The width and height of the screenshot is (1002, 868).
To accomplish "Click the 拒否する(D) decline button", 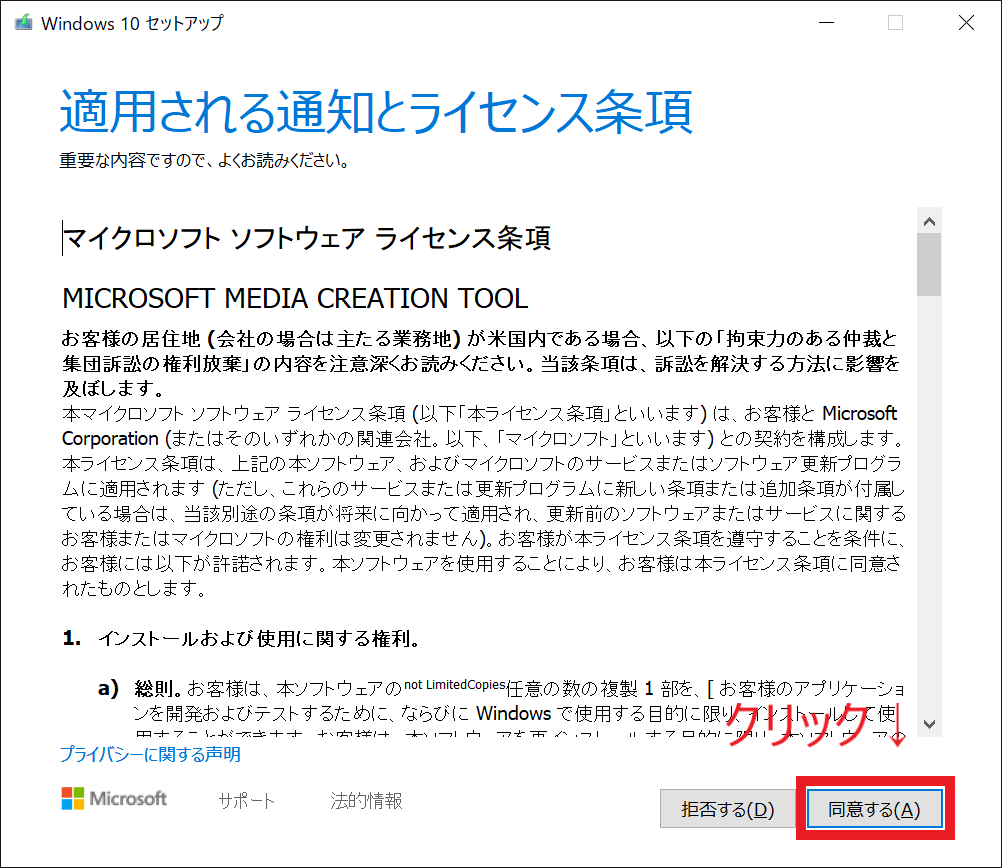I will point(728,809).
